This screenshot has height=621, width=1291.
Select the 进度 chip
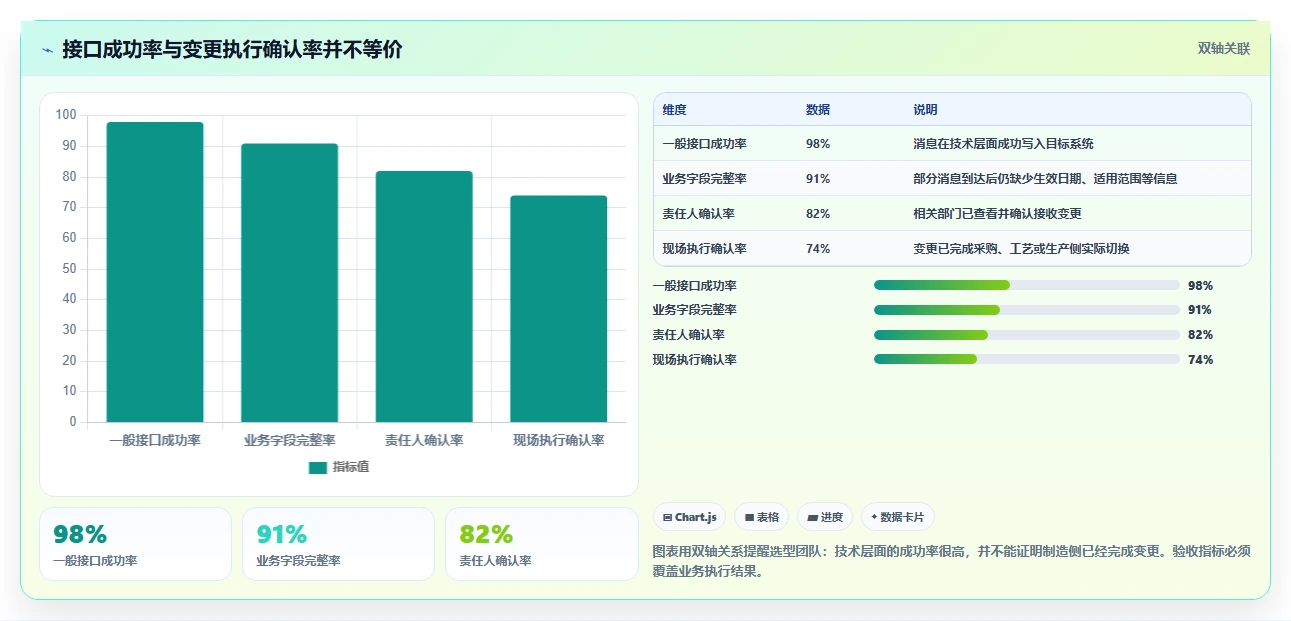[825, 517]
